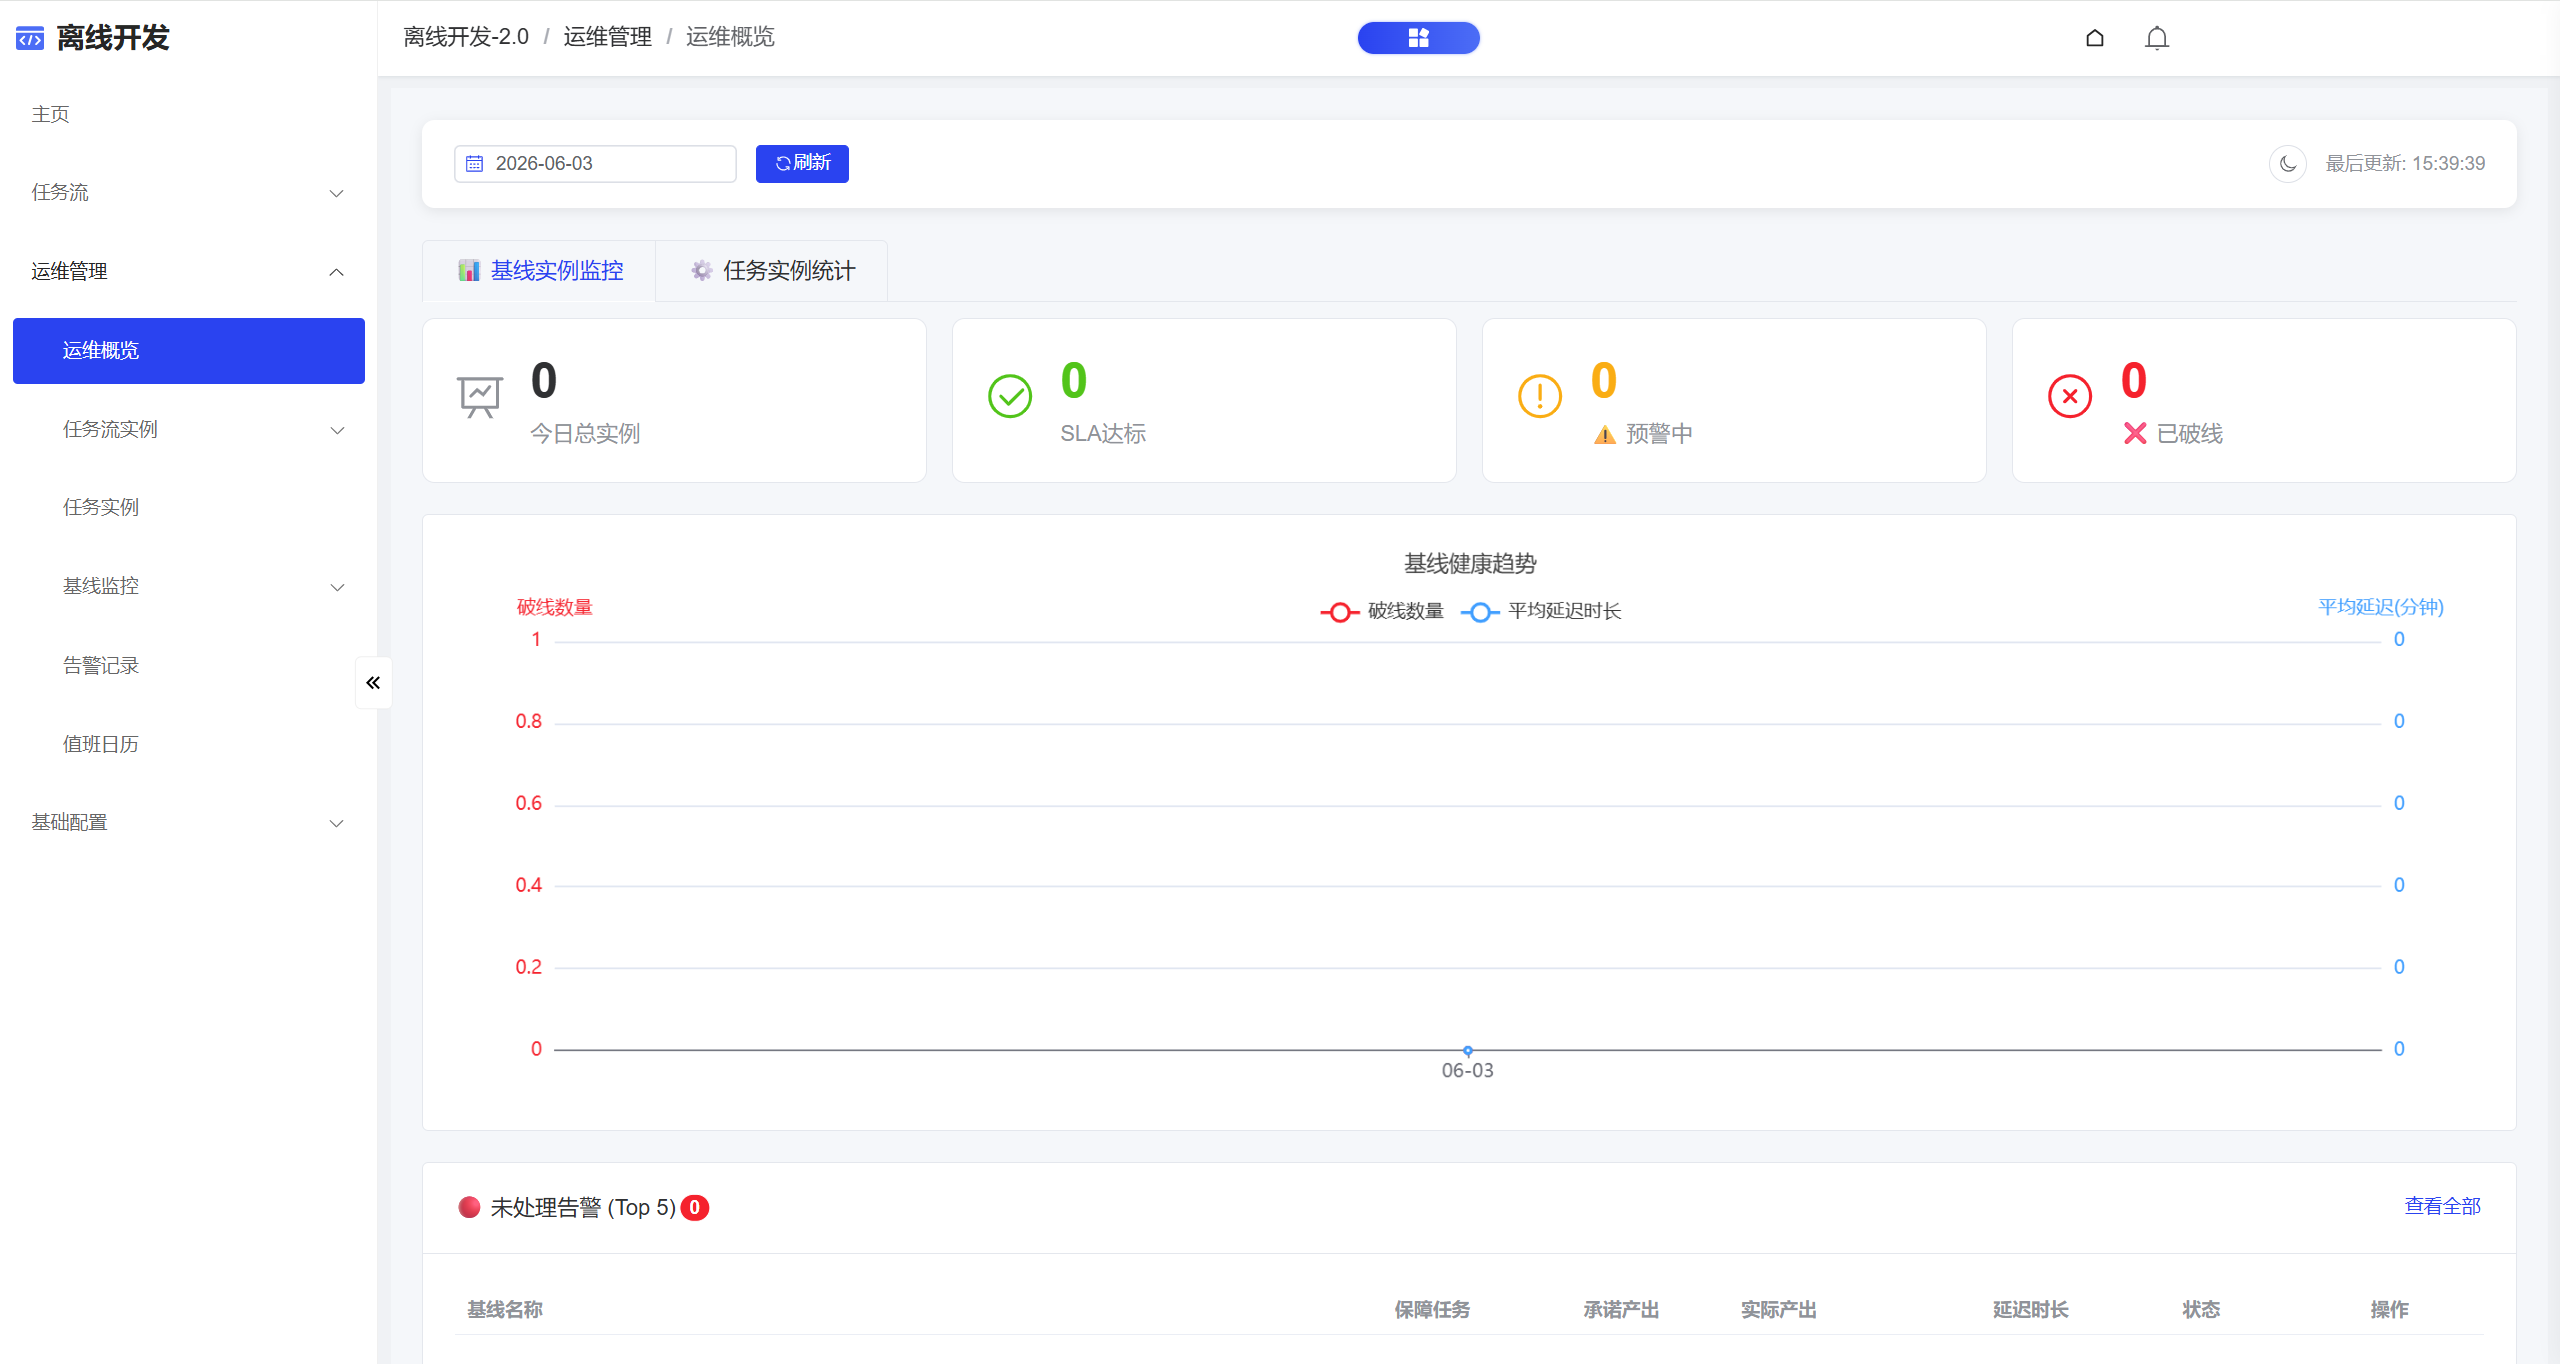Open 任务实例 in sidebar

click(x=188, y=508)
